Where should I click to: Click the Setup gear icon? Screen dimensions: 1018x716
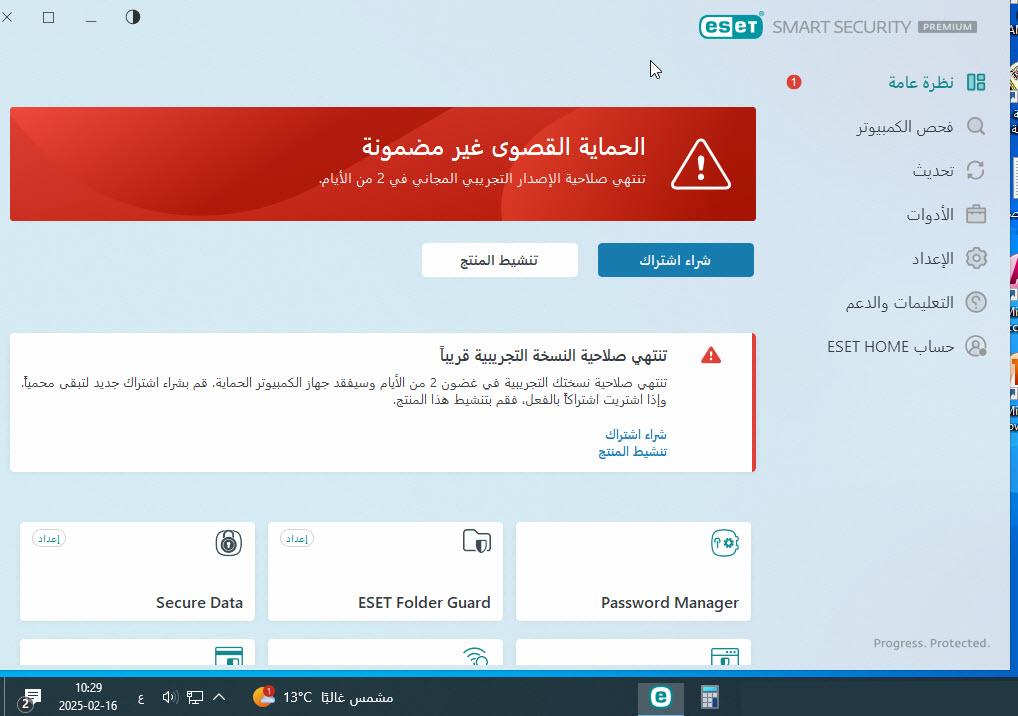(x=976, y=258)
